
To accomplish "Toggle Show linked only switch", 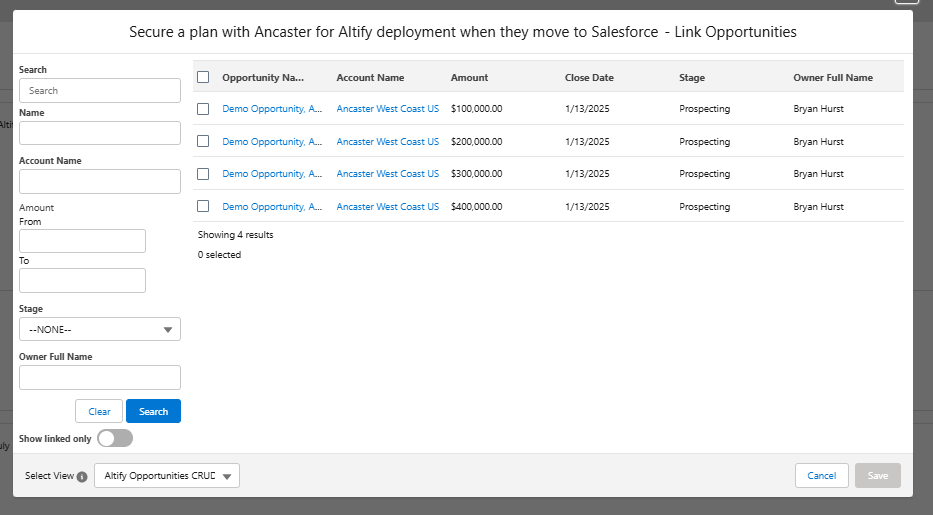I will 115,438.
